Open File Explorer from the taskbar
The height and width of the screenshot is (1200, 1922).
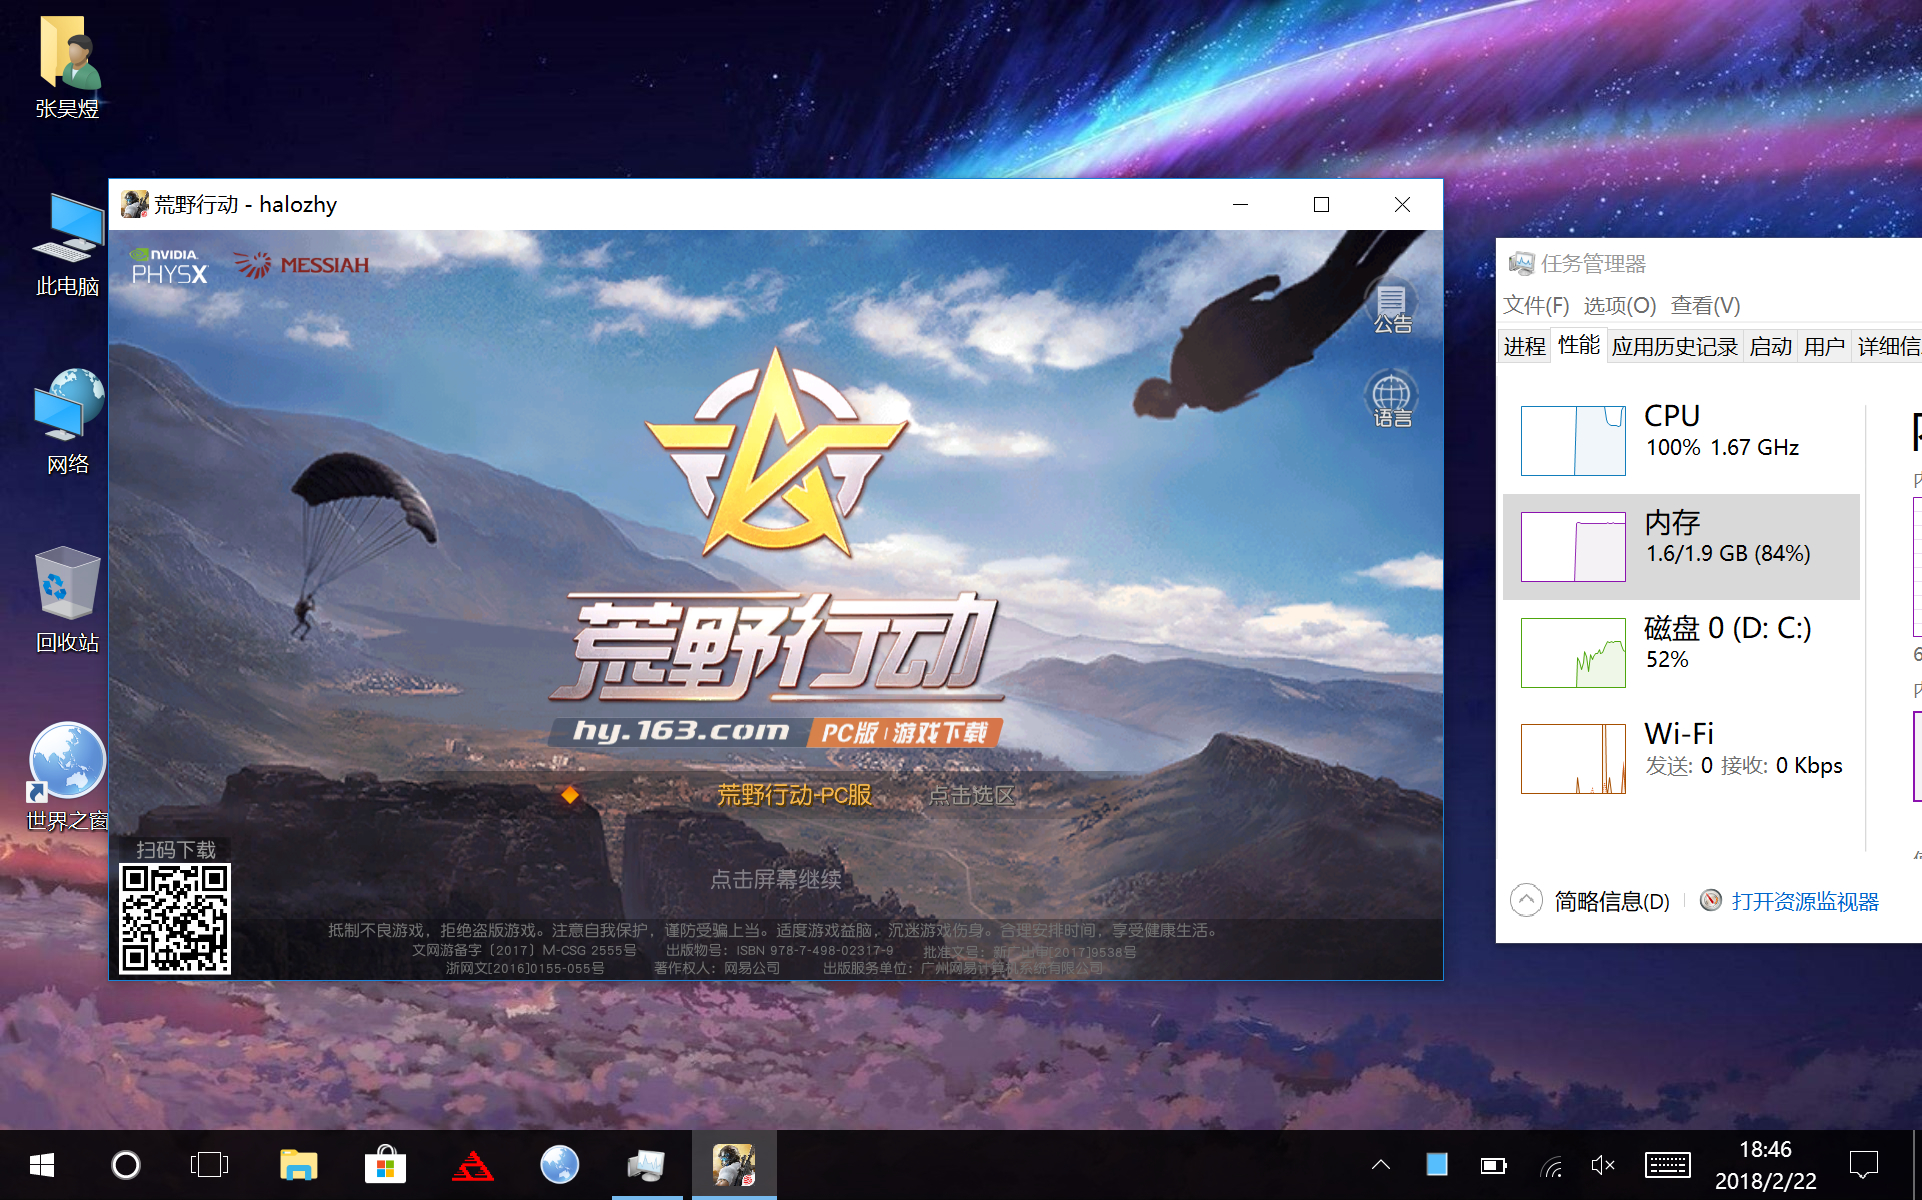coord(298,1165)
